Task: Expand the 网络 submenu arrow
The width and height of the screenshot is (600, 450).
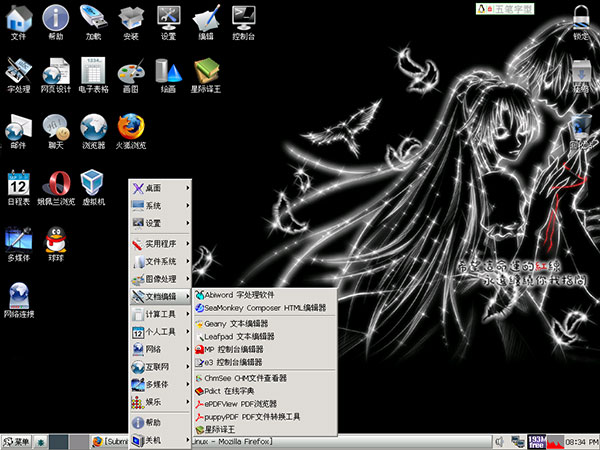Action: (188, 349)
